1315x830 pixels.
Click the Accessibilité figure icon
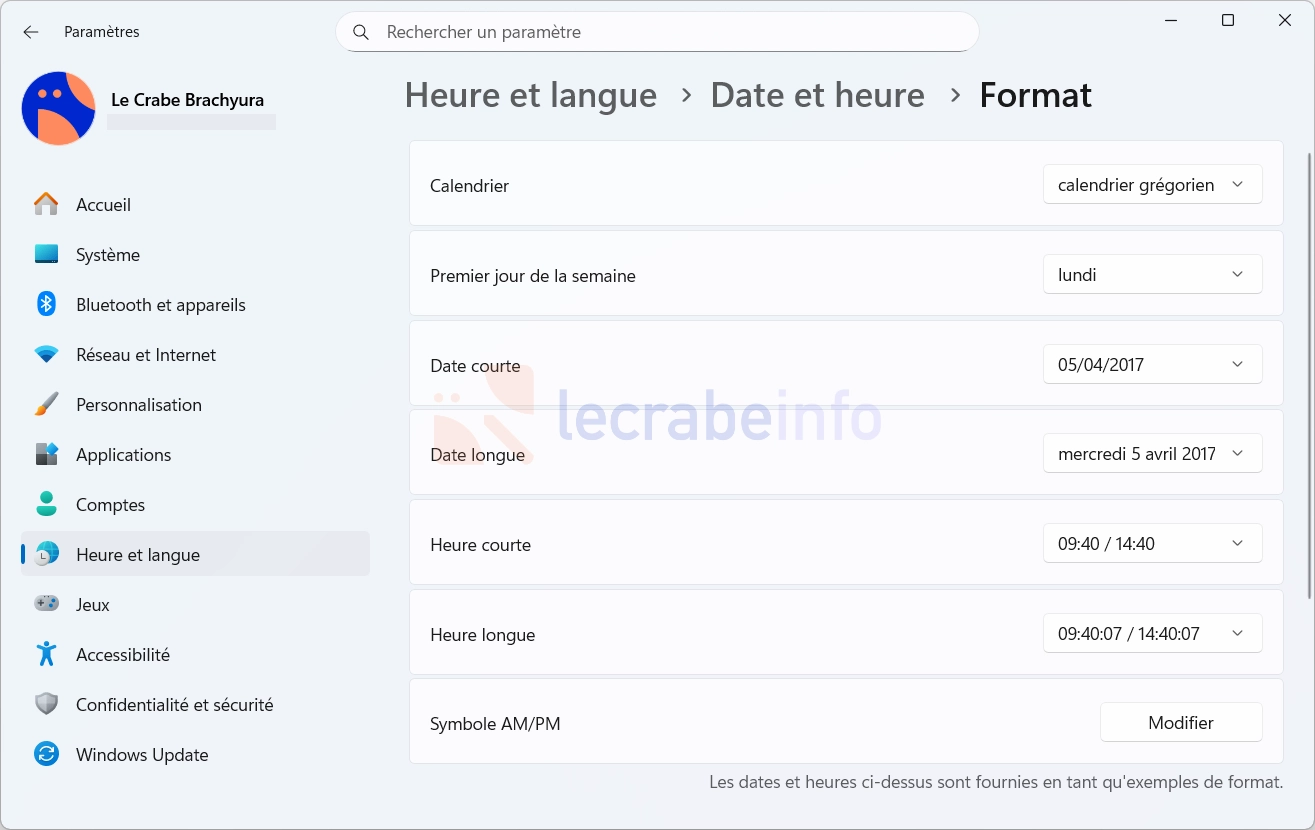pyautogui.click(x=46, y=654)
